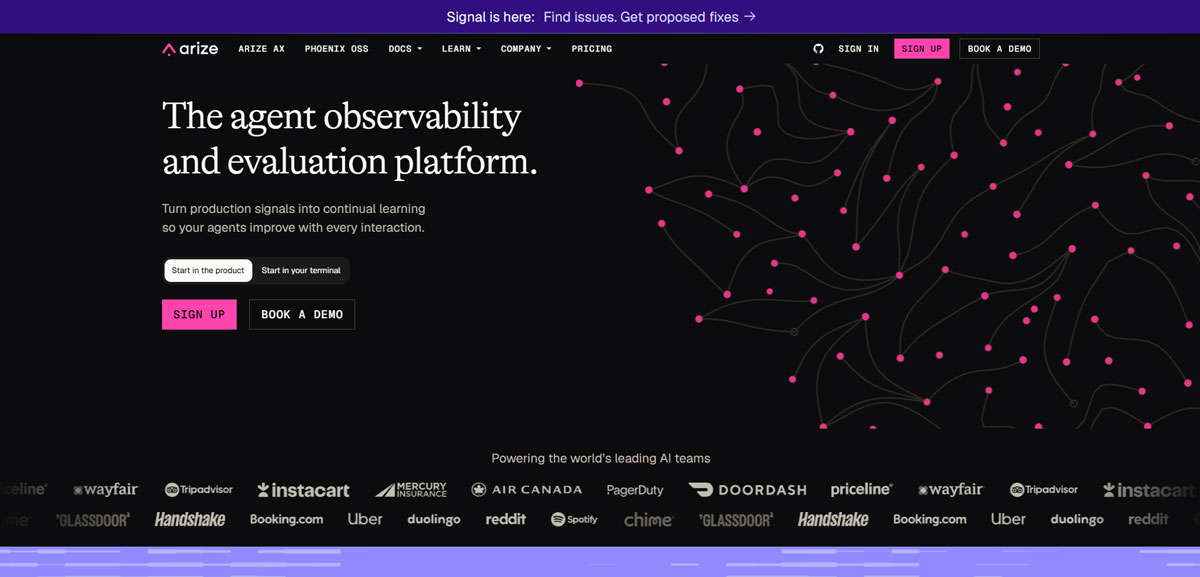The height and width of the screenshot is (577, 1200).
Task: Click the Arize logo
Action: point(190,48)
